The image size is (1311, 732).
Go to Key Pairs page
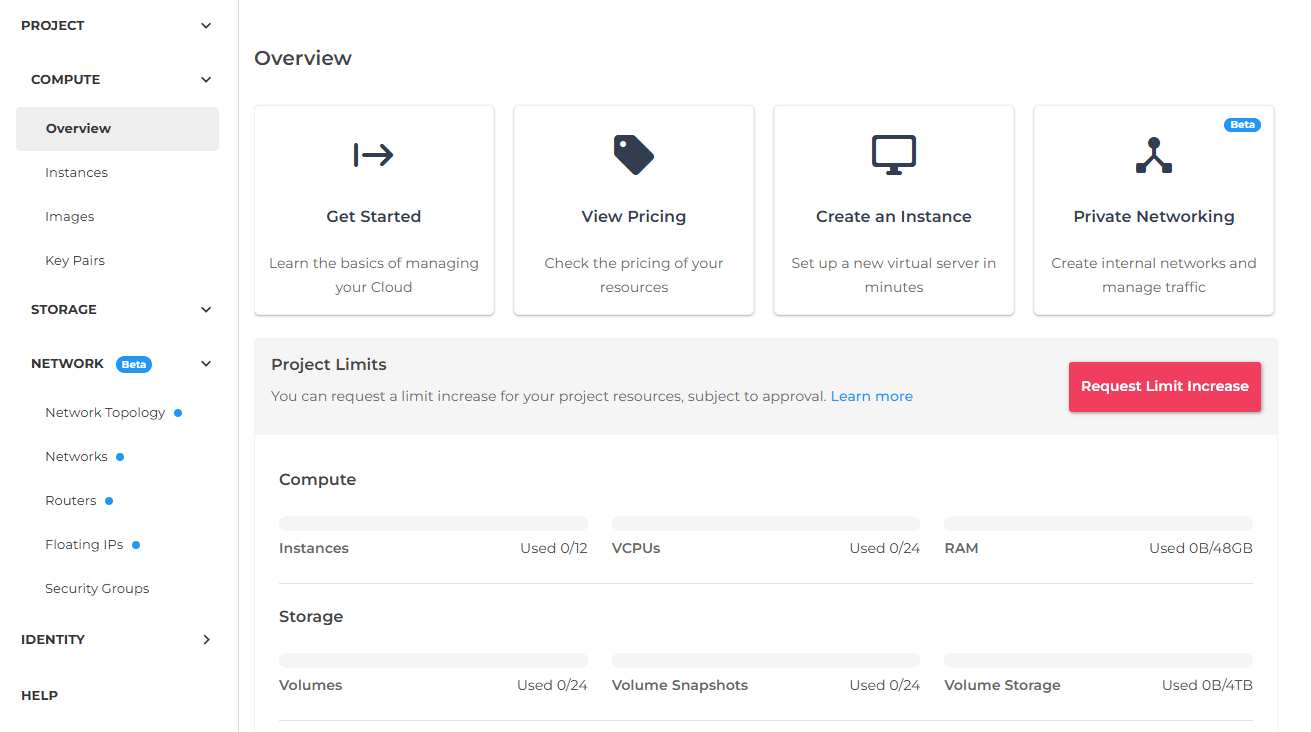click(75, 261)
